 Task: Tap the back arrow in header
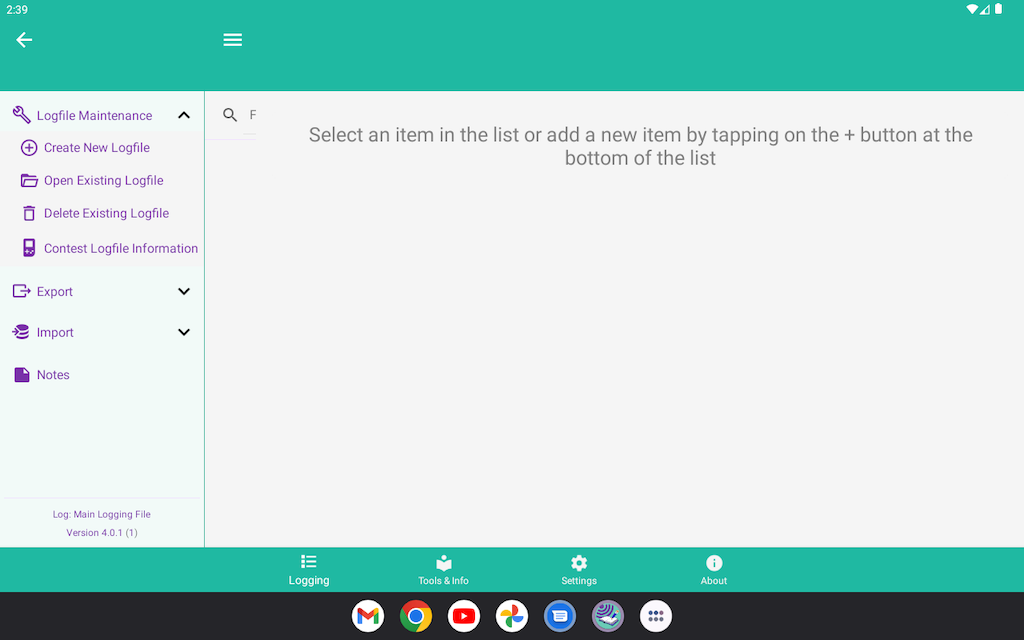(x=24, y=40)
